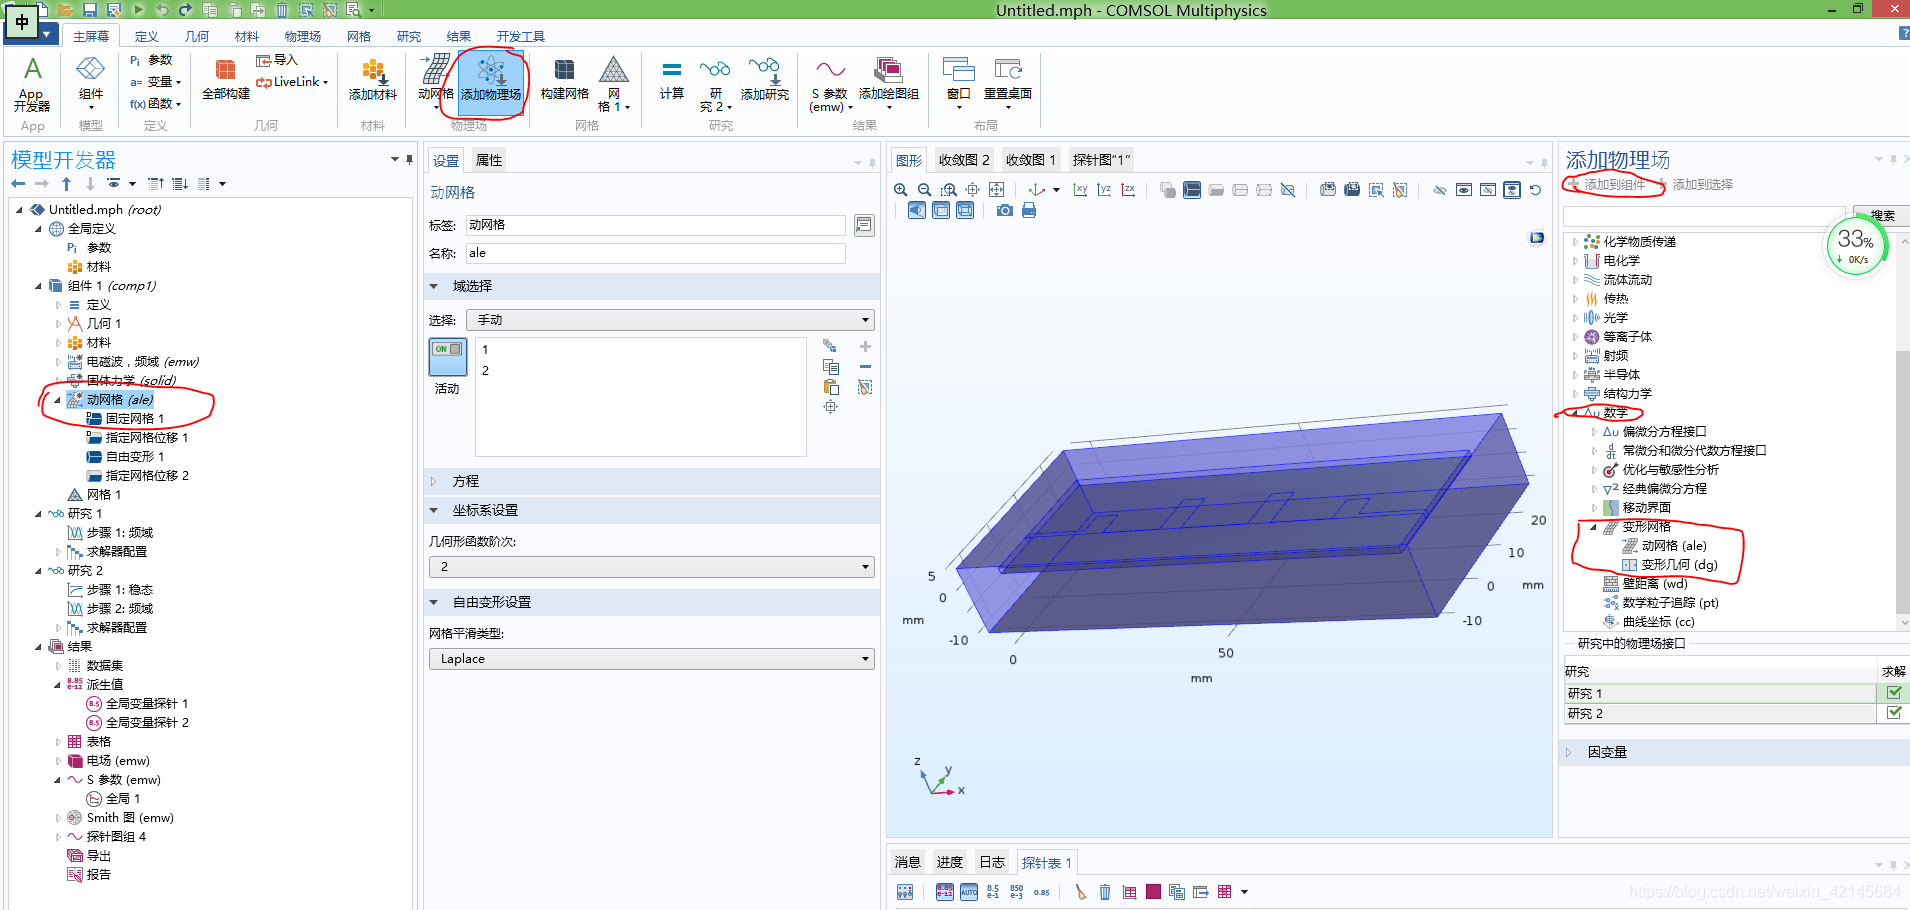The image size is (1910, 910).
Task: Click the minus icon to remove from the selection
Action: tap(865, 367)
